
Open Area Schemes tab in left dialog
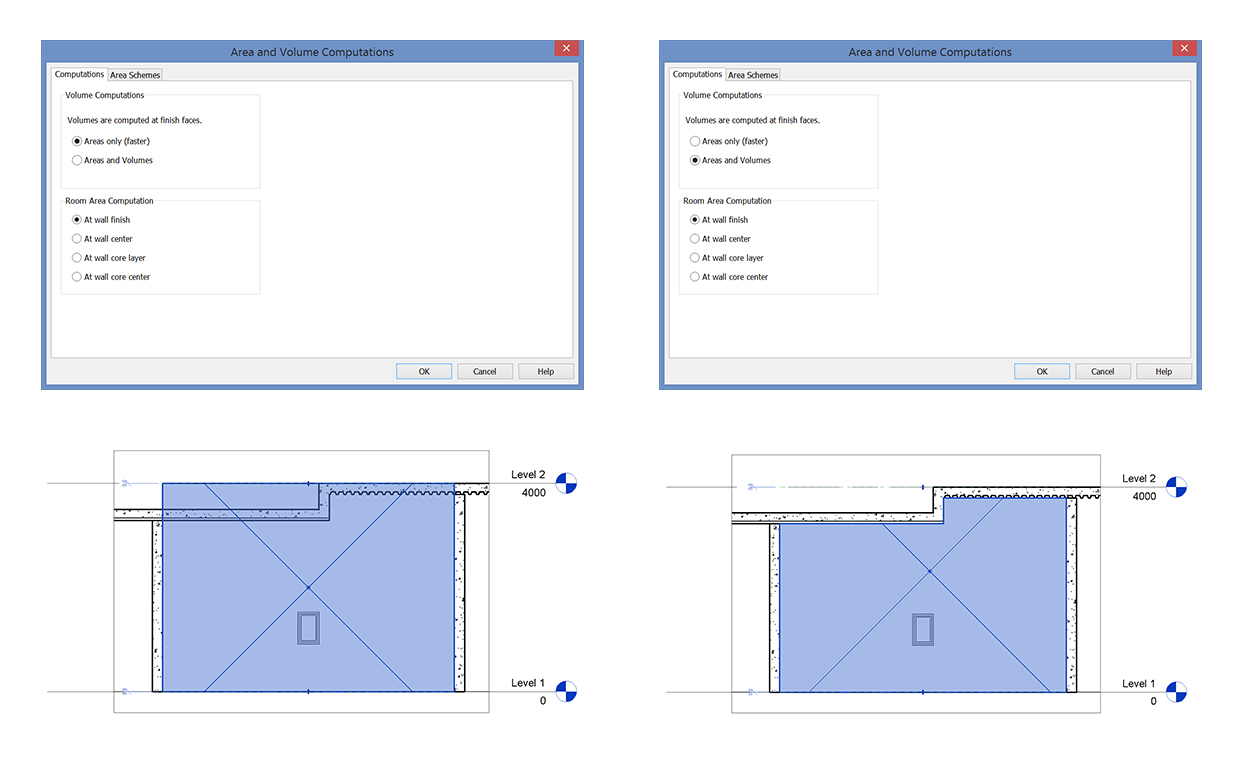(x=135, y=75)
